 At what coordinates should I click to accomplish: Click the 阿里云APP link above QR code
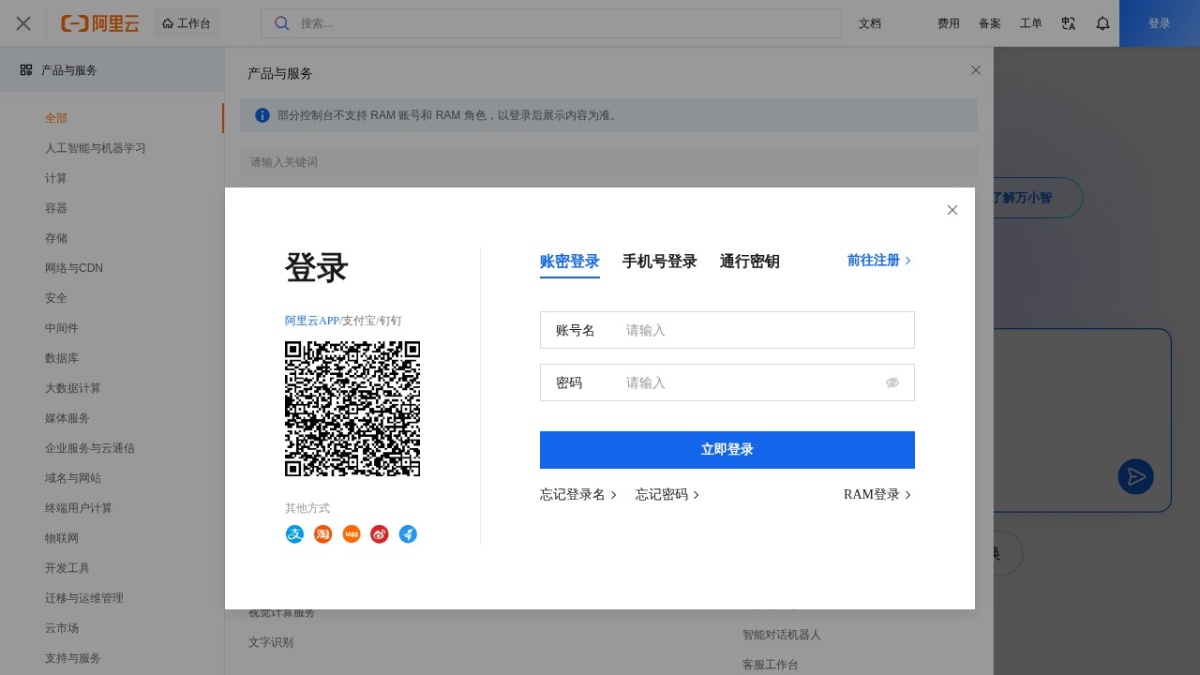(312, 321)
